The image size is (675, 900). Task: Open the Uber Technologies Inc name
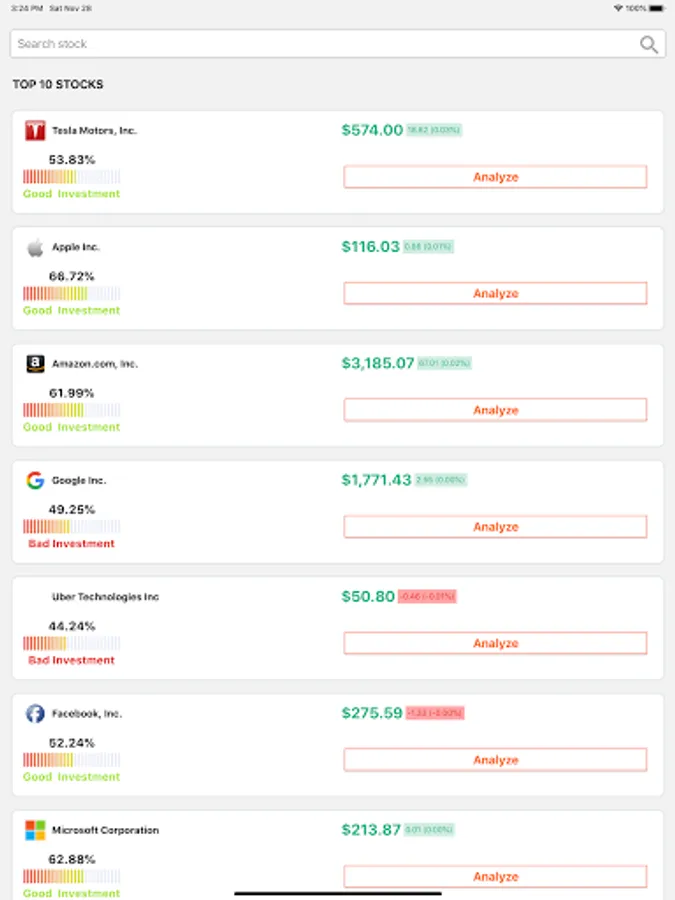105,597
